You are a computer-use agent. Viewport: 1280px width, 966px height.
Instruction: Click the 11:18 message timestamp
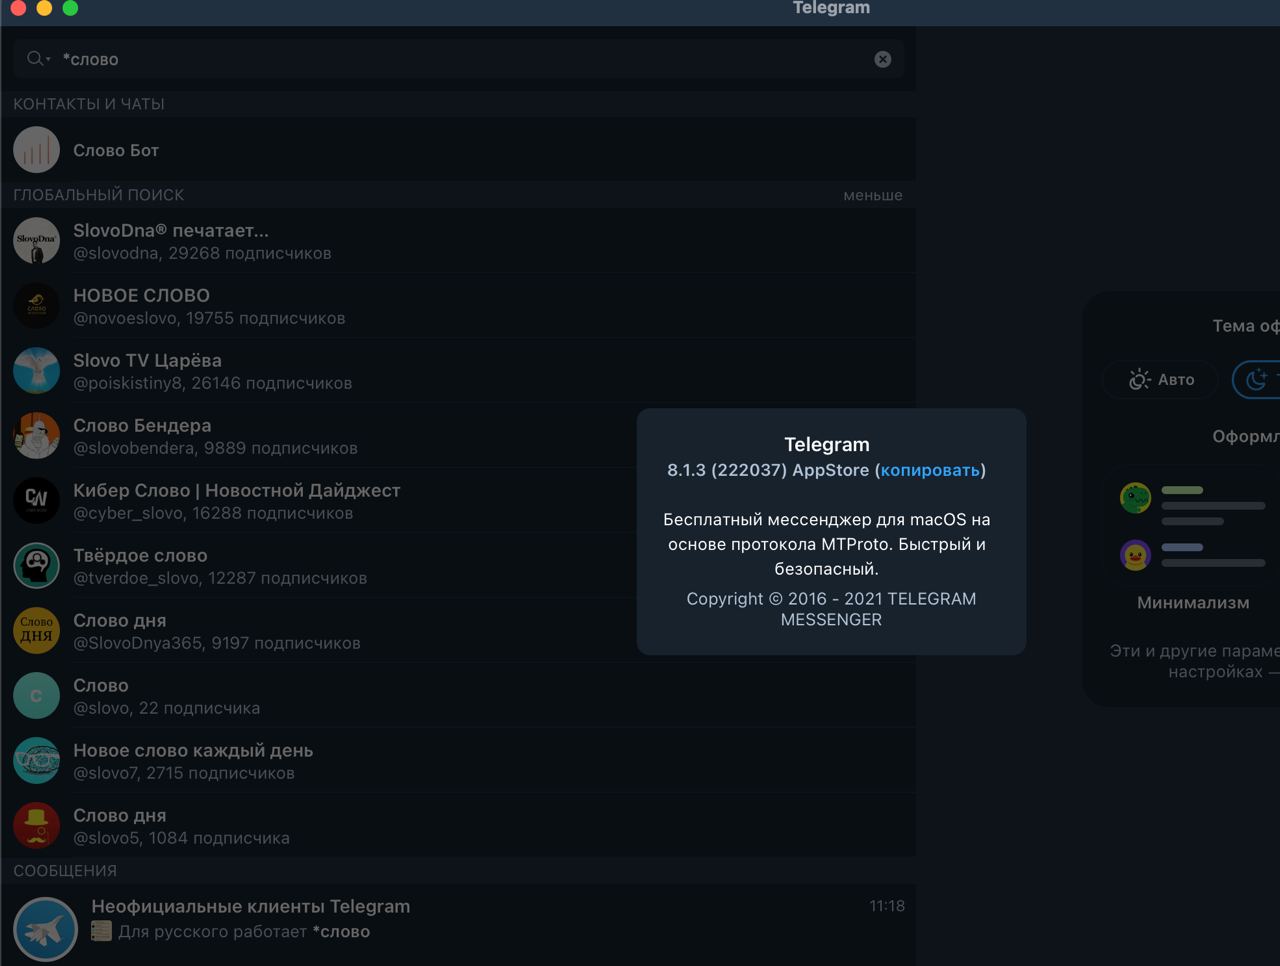[887, 906]
